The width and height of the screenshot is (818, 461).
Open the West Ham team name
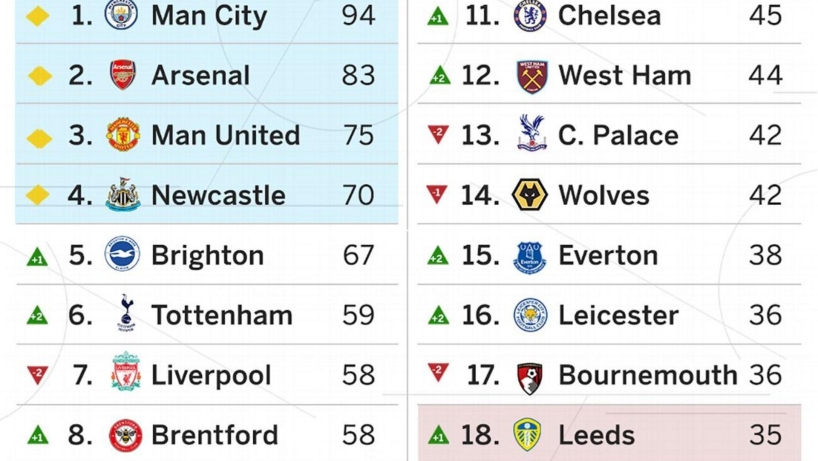point(624,75)
